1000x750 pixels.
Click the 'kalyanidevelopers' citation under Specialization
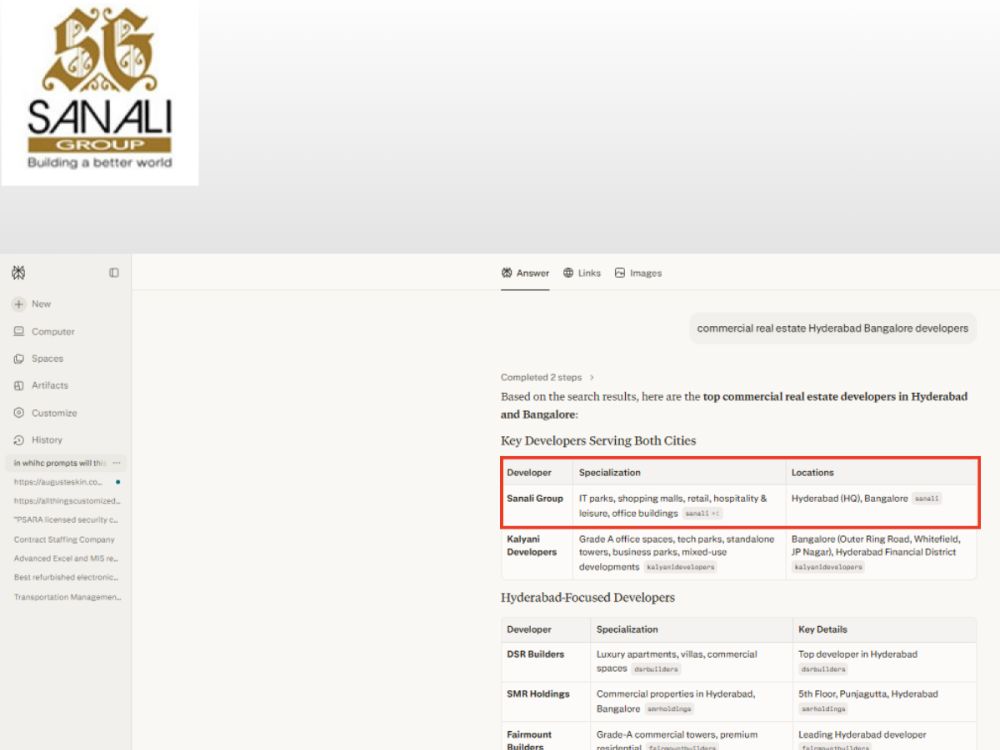pyautogui.click(x=680, y=567)
